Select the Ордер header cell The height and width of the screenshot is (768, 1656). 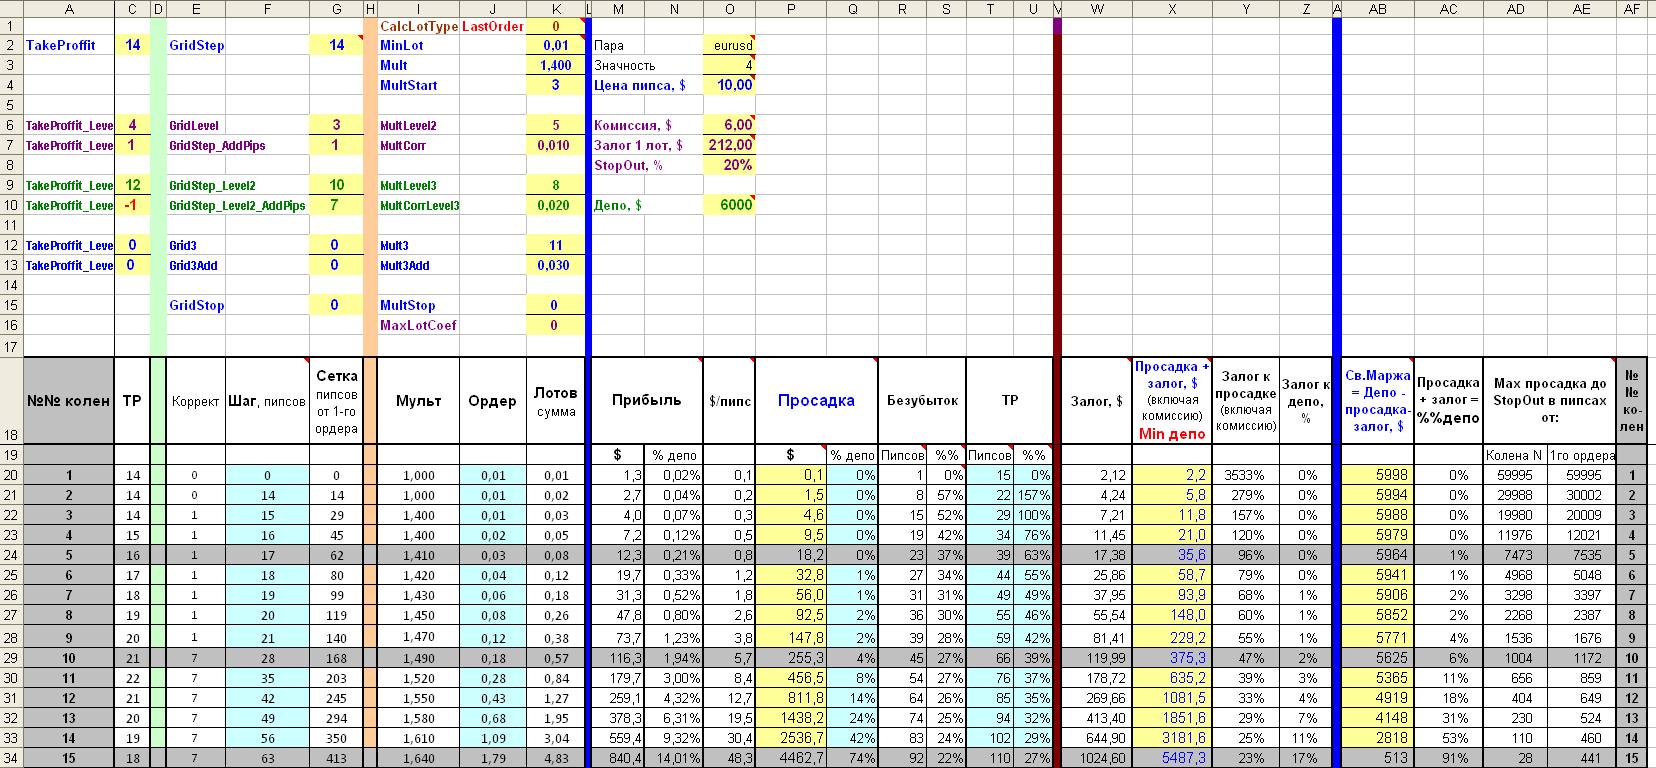click(493, 400)
